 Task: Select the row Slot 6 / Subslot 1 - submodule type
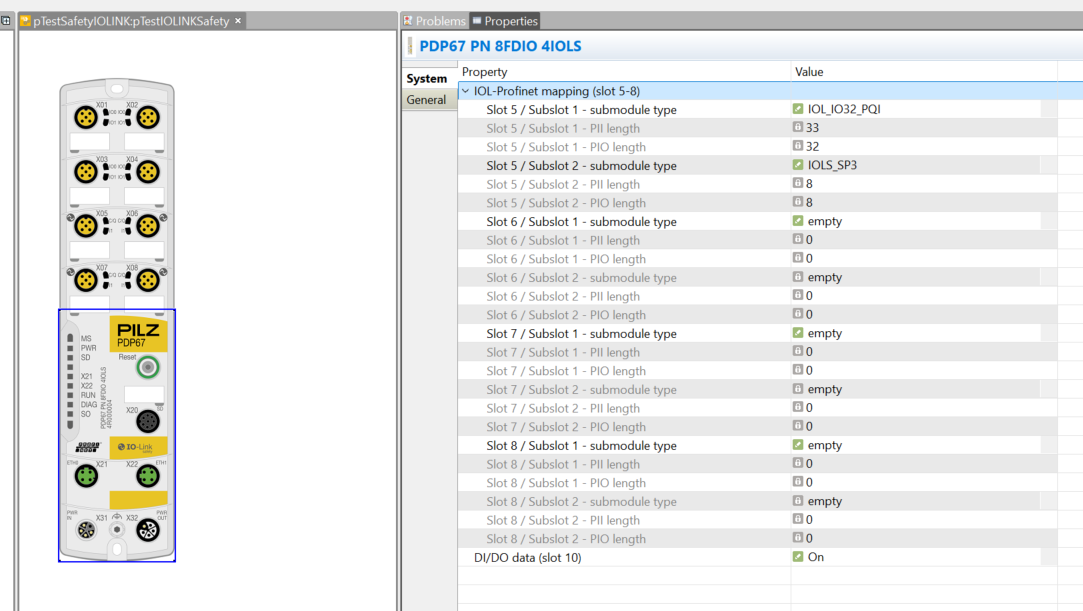[758, 222]
